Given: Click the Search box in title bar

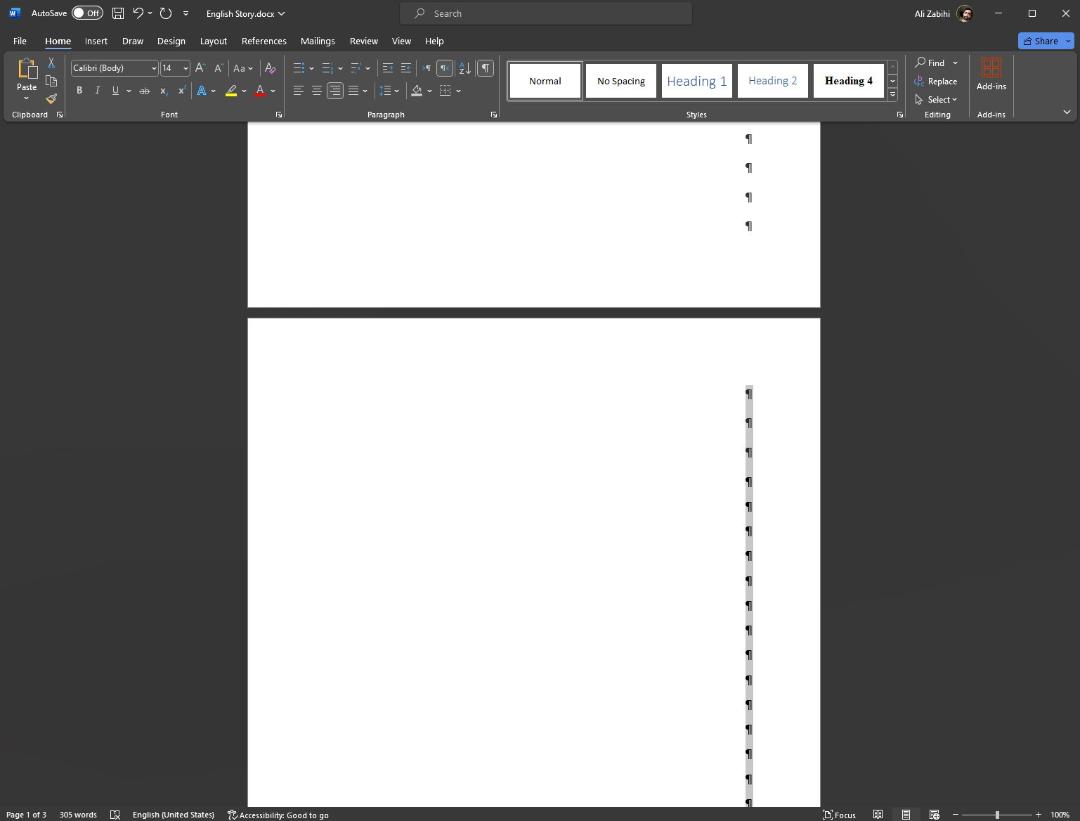Looking at the screenshot, I should [x=546, y=13].
